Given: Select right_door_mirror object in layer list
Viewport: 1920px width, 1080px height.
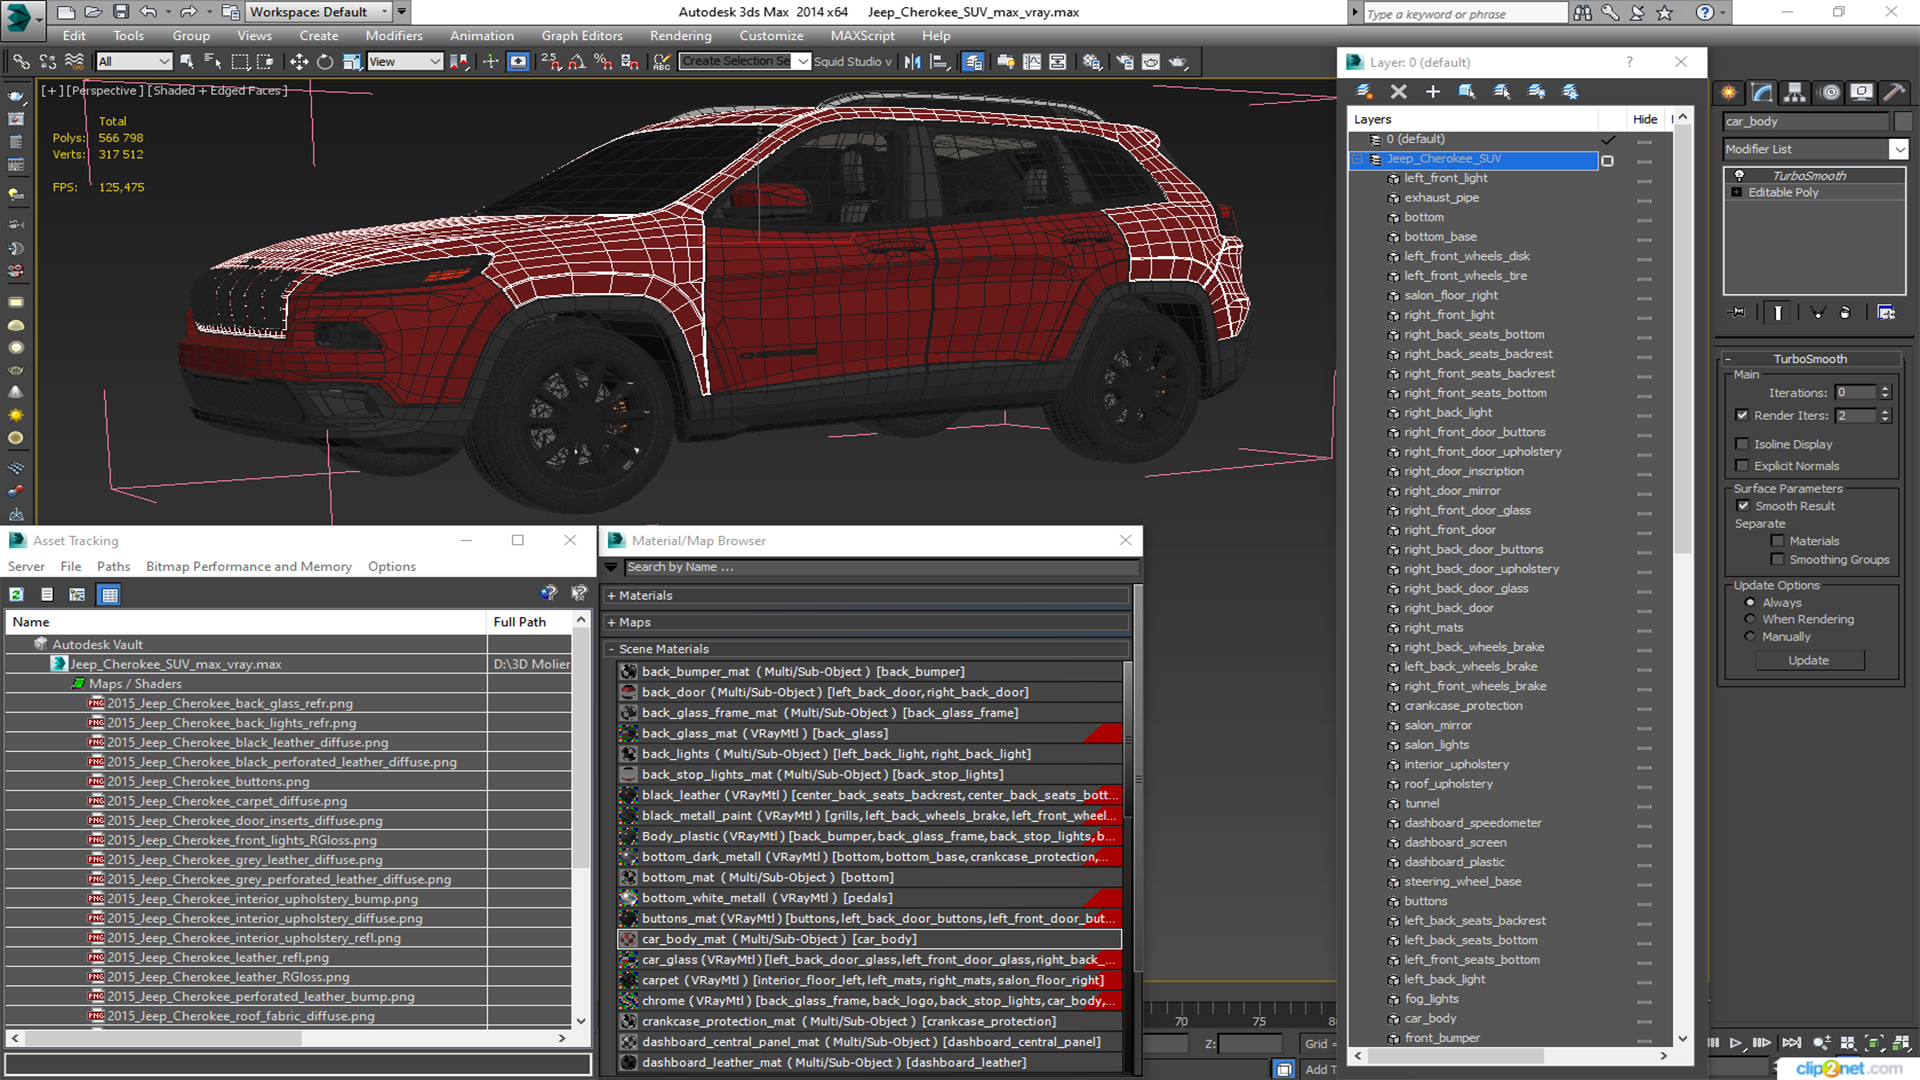Looking at the screenshot, I should pyautogui.click(x=1452, y=491).
